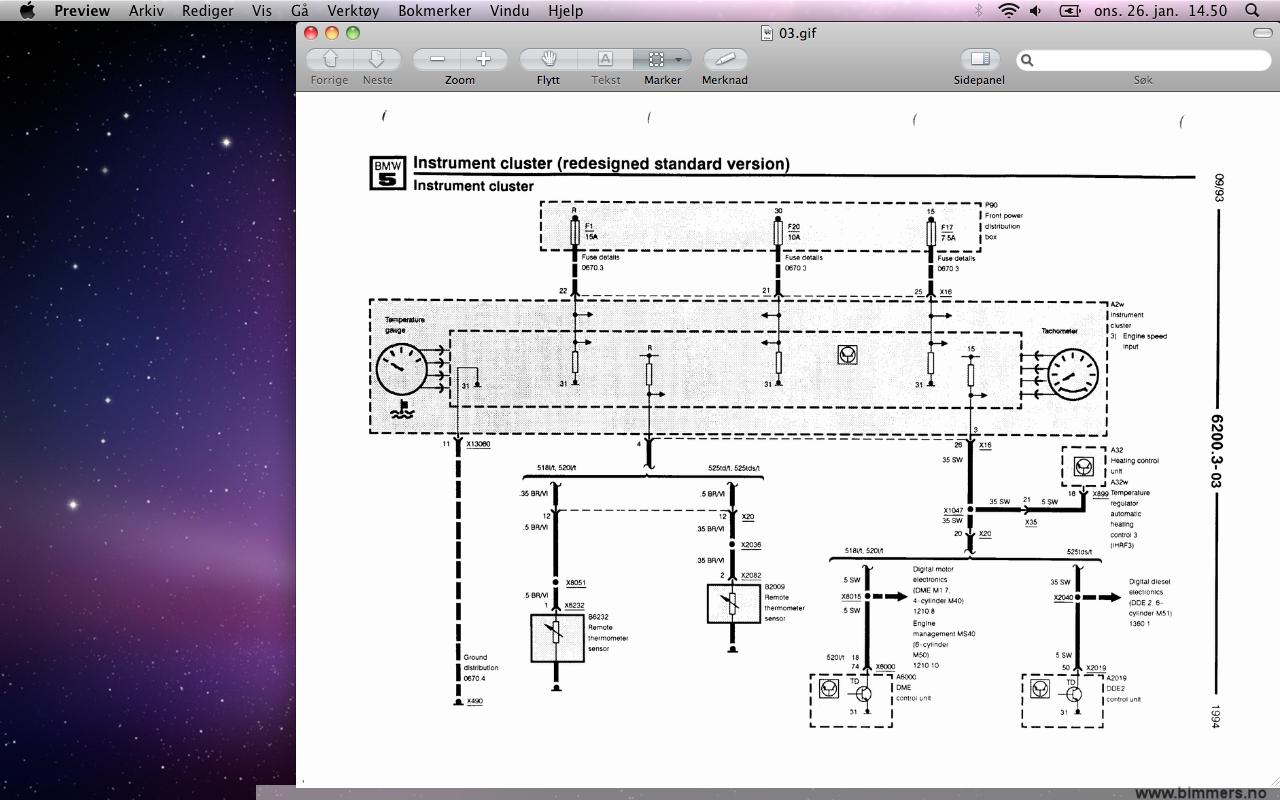Image resolution: width=1280 pixels, height=800 pixels.
Task: Open the Preview application menu
Action: click(82, 11)
